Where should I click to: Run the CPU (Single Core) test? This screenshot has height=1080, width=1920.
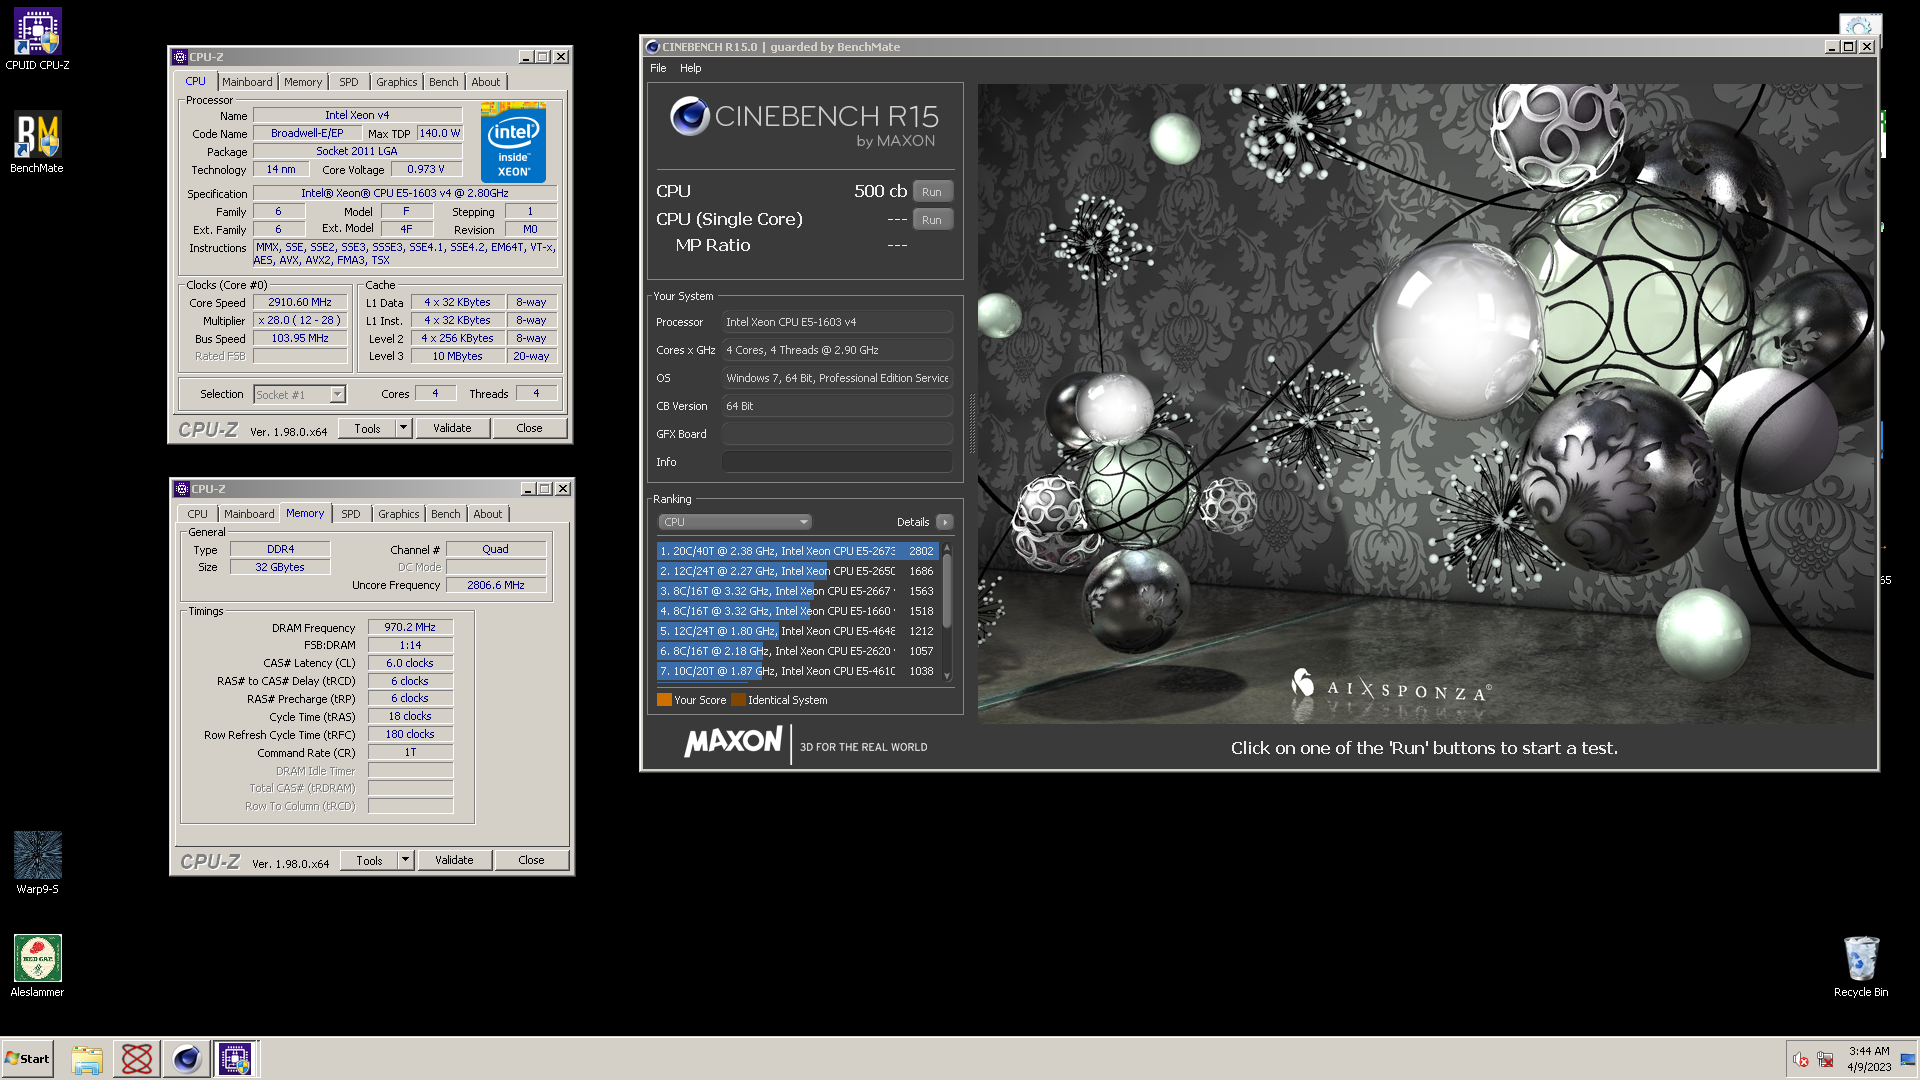coord(932,219)
